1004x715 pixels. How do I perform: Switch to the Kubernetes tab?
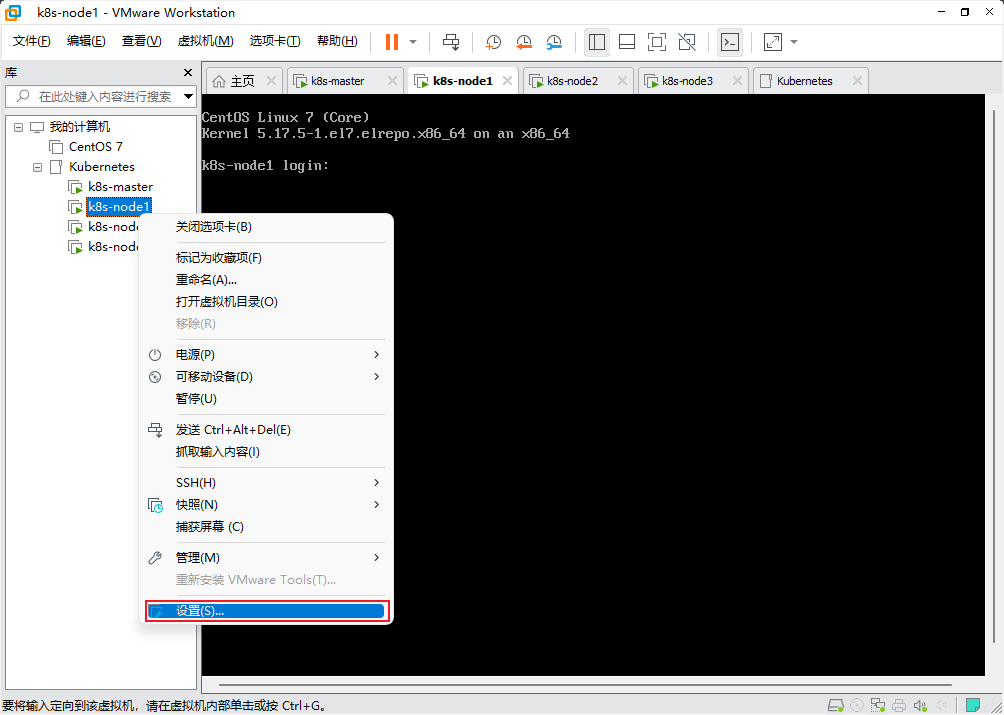804,81
